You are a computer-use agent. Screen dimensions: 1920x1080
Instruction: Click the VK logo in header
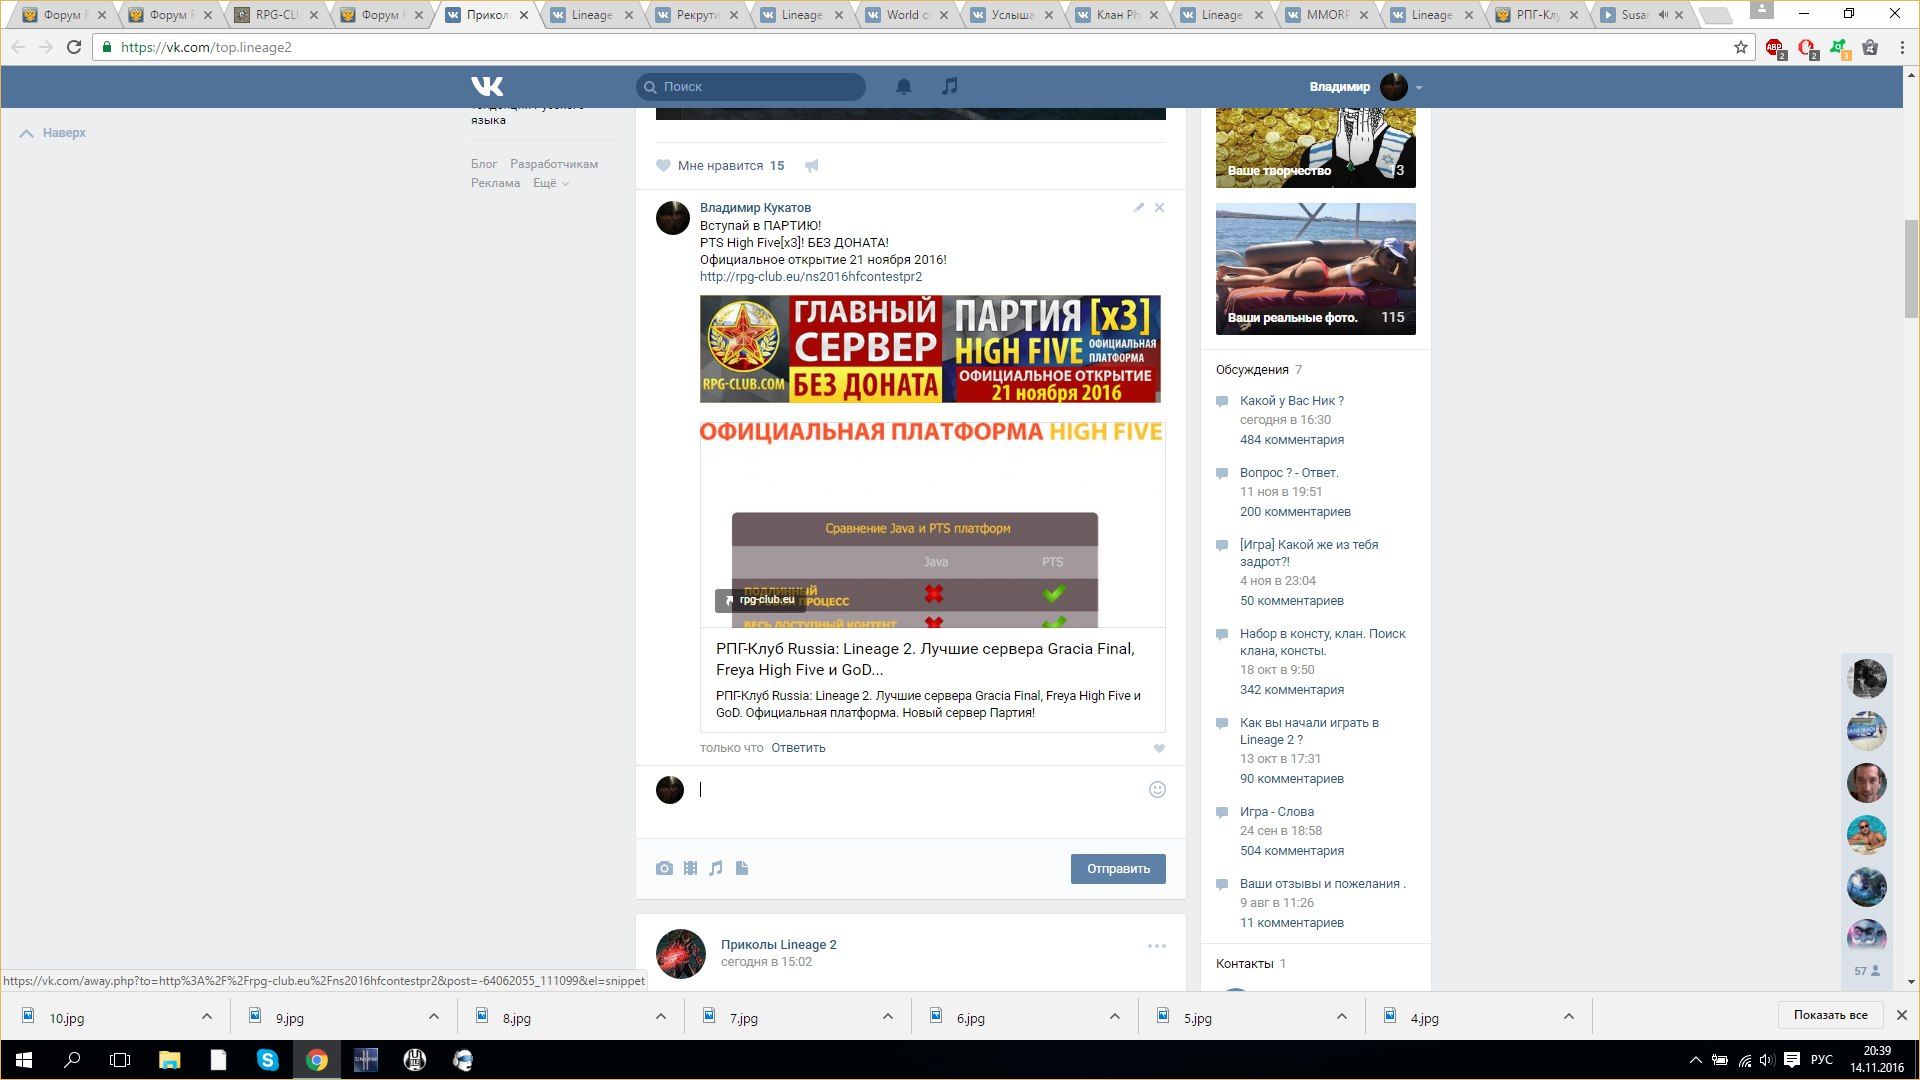[487, 87]
